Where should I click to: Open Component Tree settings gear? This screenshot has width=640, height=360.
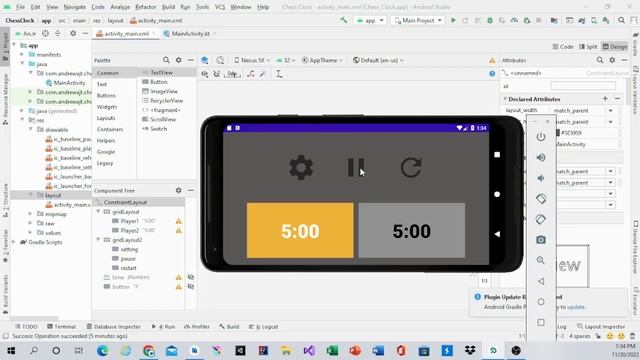pyautogui.click(x=178, y=190)
